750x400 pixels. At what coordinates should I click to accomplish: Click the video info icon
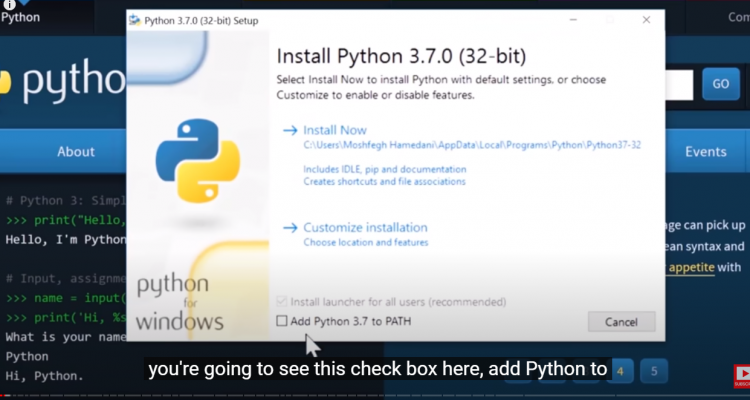(x=9, y=5)
